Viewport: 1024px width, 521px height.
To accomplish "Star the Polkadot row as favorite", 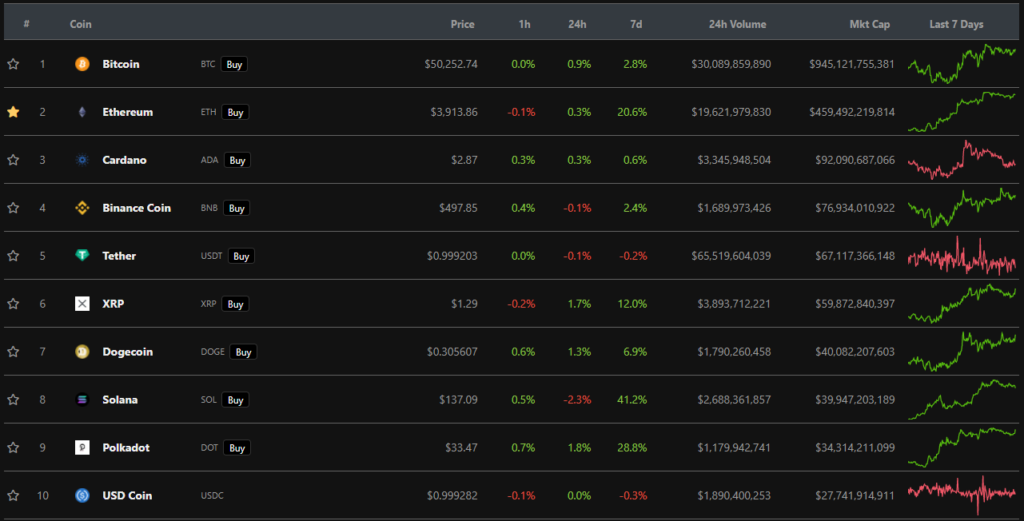I will (x=13, y=448).
